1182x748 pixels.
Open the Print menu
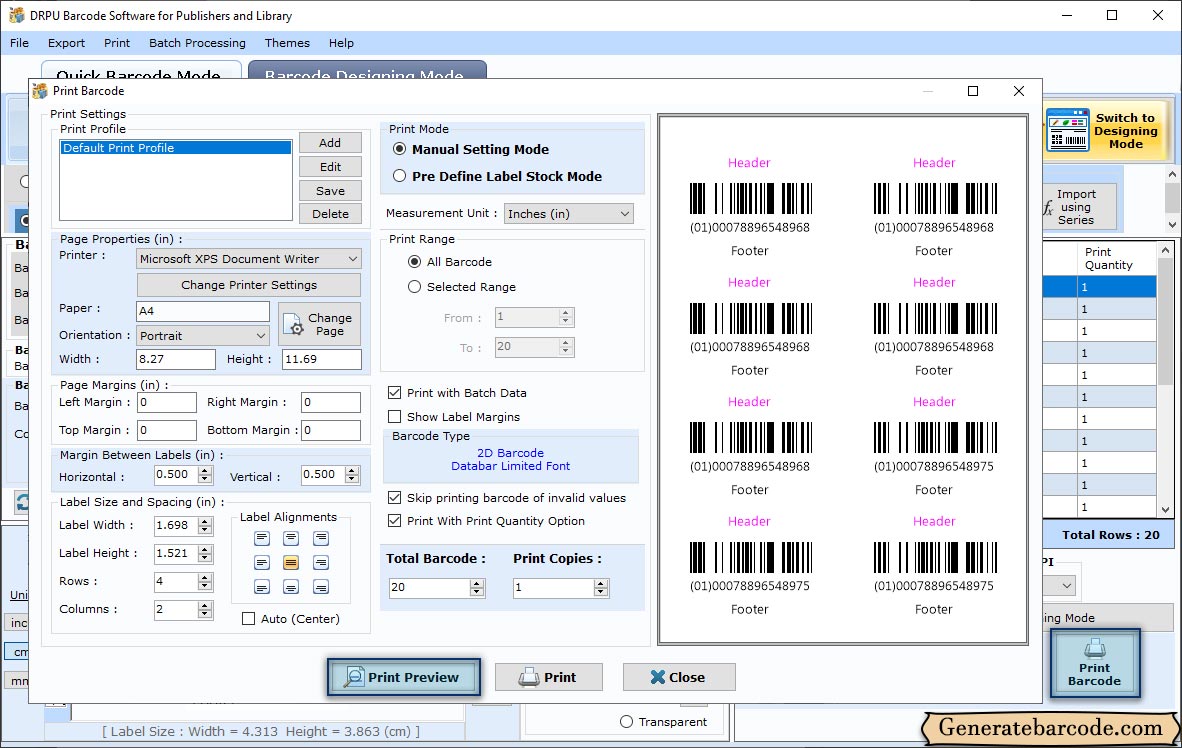pos(117,43)
